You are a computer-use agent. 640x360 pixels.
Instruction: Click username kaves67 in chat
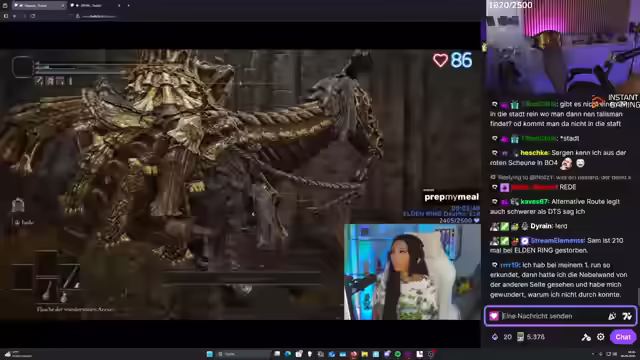[x=534, y=202]
